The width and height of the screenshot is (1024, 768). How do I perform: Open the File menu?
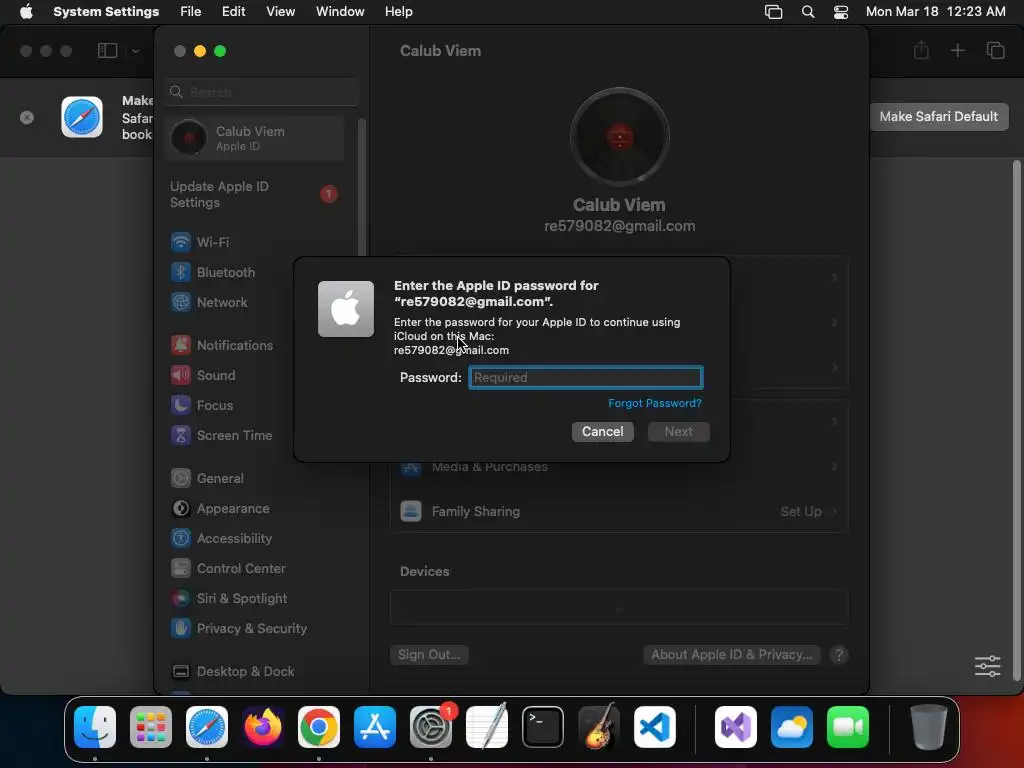tap(191, 11)
